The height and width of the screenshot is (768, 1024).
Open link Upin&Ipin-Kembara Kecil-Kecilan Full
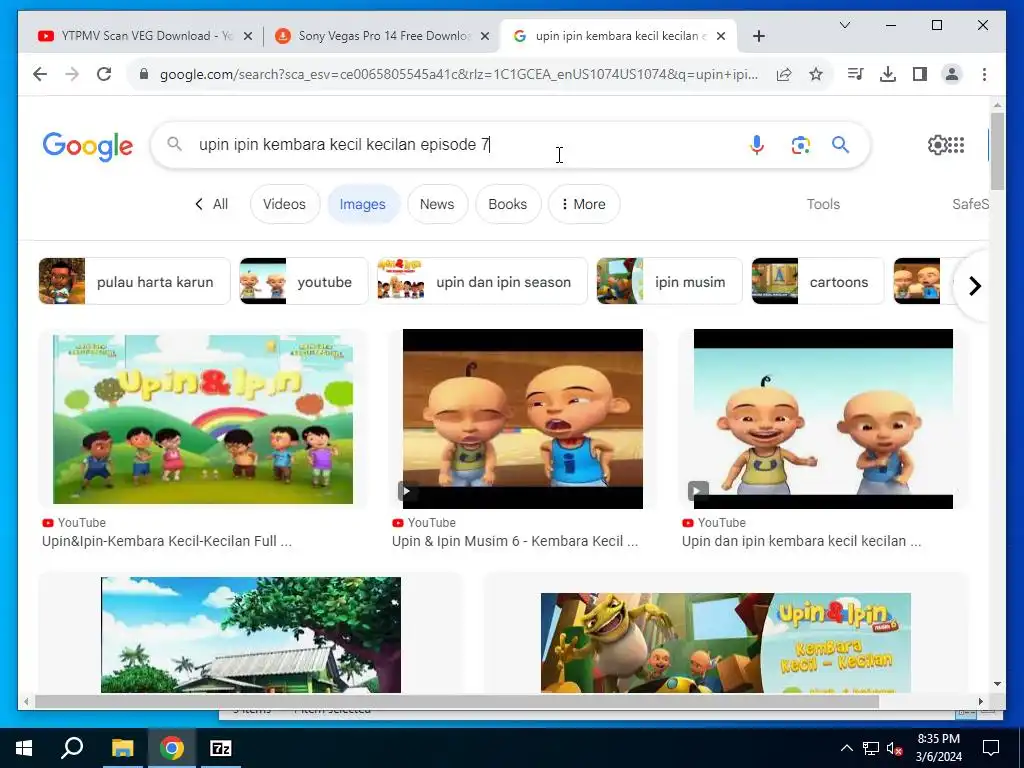coord(167,541)
